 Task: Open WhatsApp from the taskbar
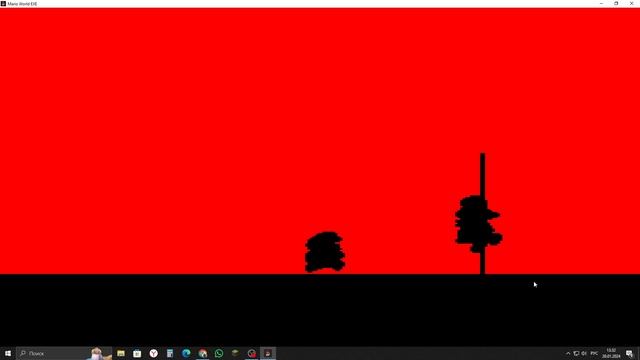[x=219, y=353]
